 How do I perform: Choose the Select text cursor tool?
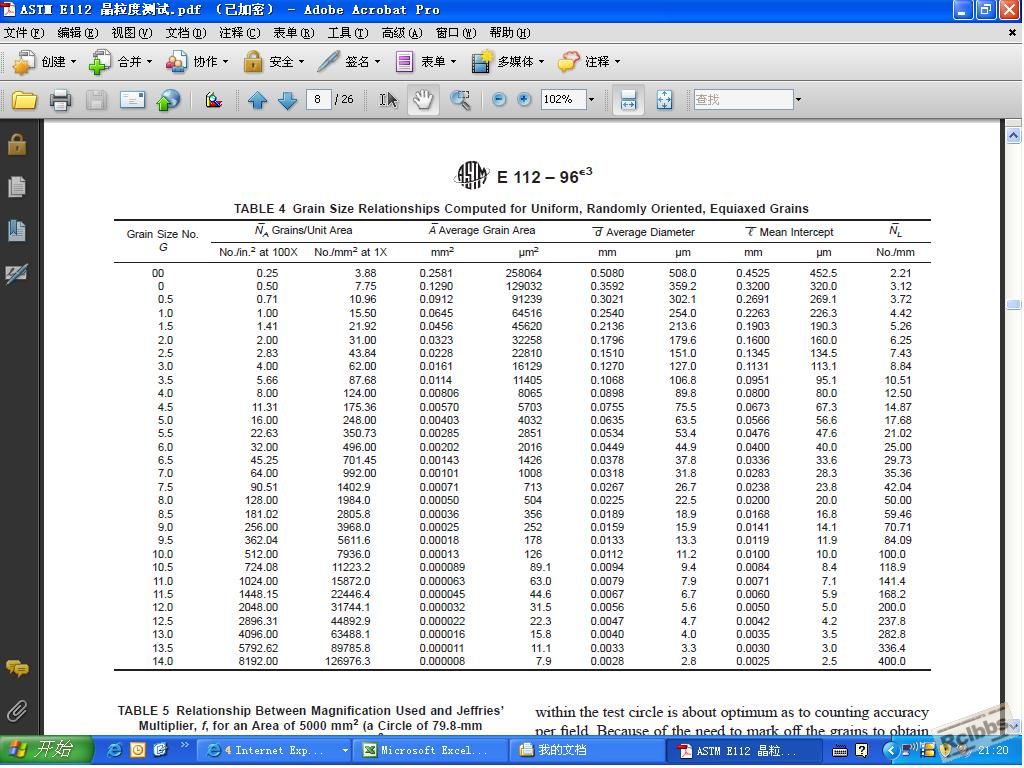388,100
